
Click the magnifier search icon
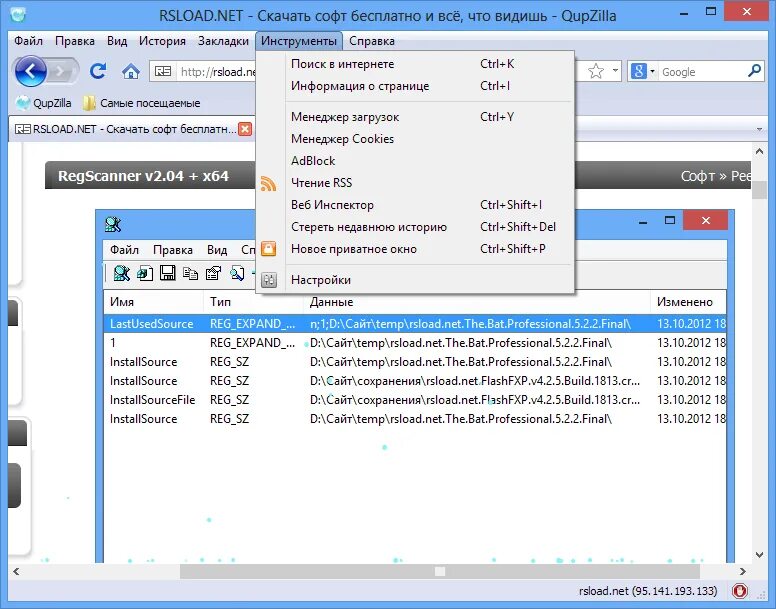(x=754, y=72)
